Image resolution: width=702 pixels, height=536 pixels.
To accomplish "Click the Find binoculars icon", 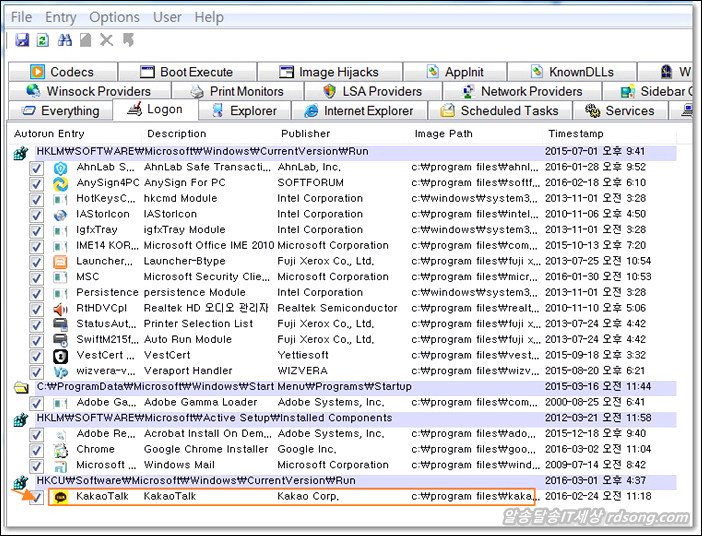I will tap(65, 40).
